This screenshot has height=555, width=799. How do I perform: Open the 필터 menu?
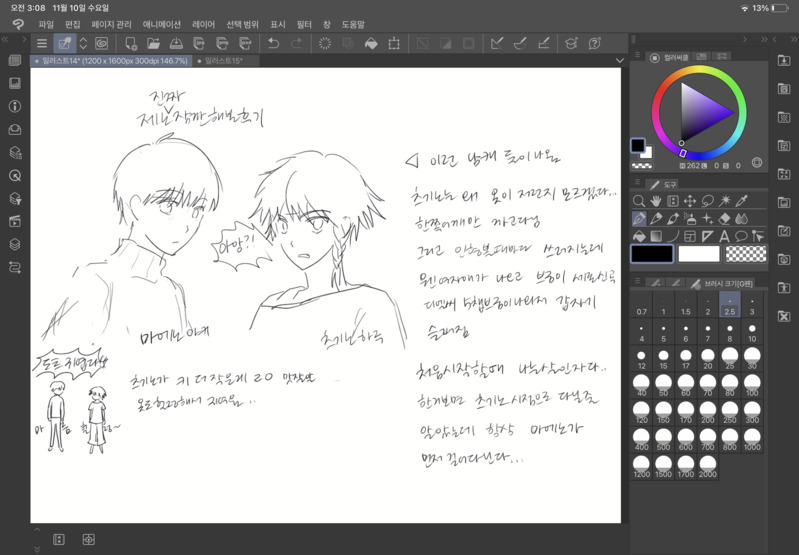304,24
